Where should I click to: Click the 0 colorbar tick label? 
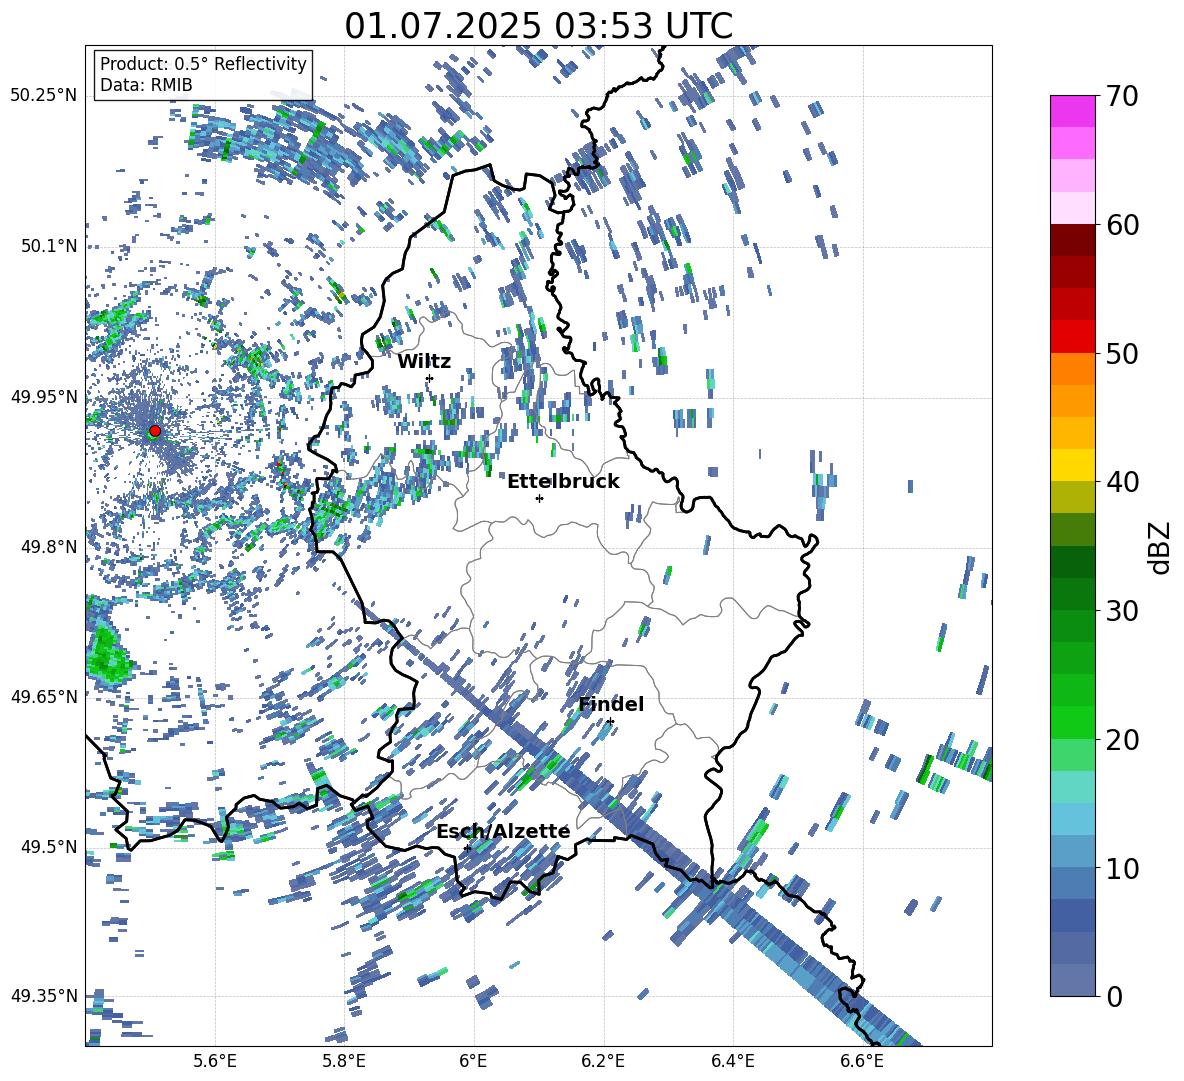(1114, 996)
